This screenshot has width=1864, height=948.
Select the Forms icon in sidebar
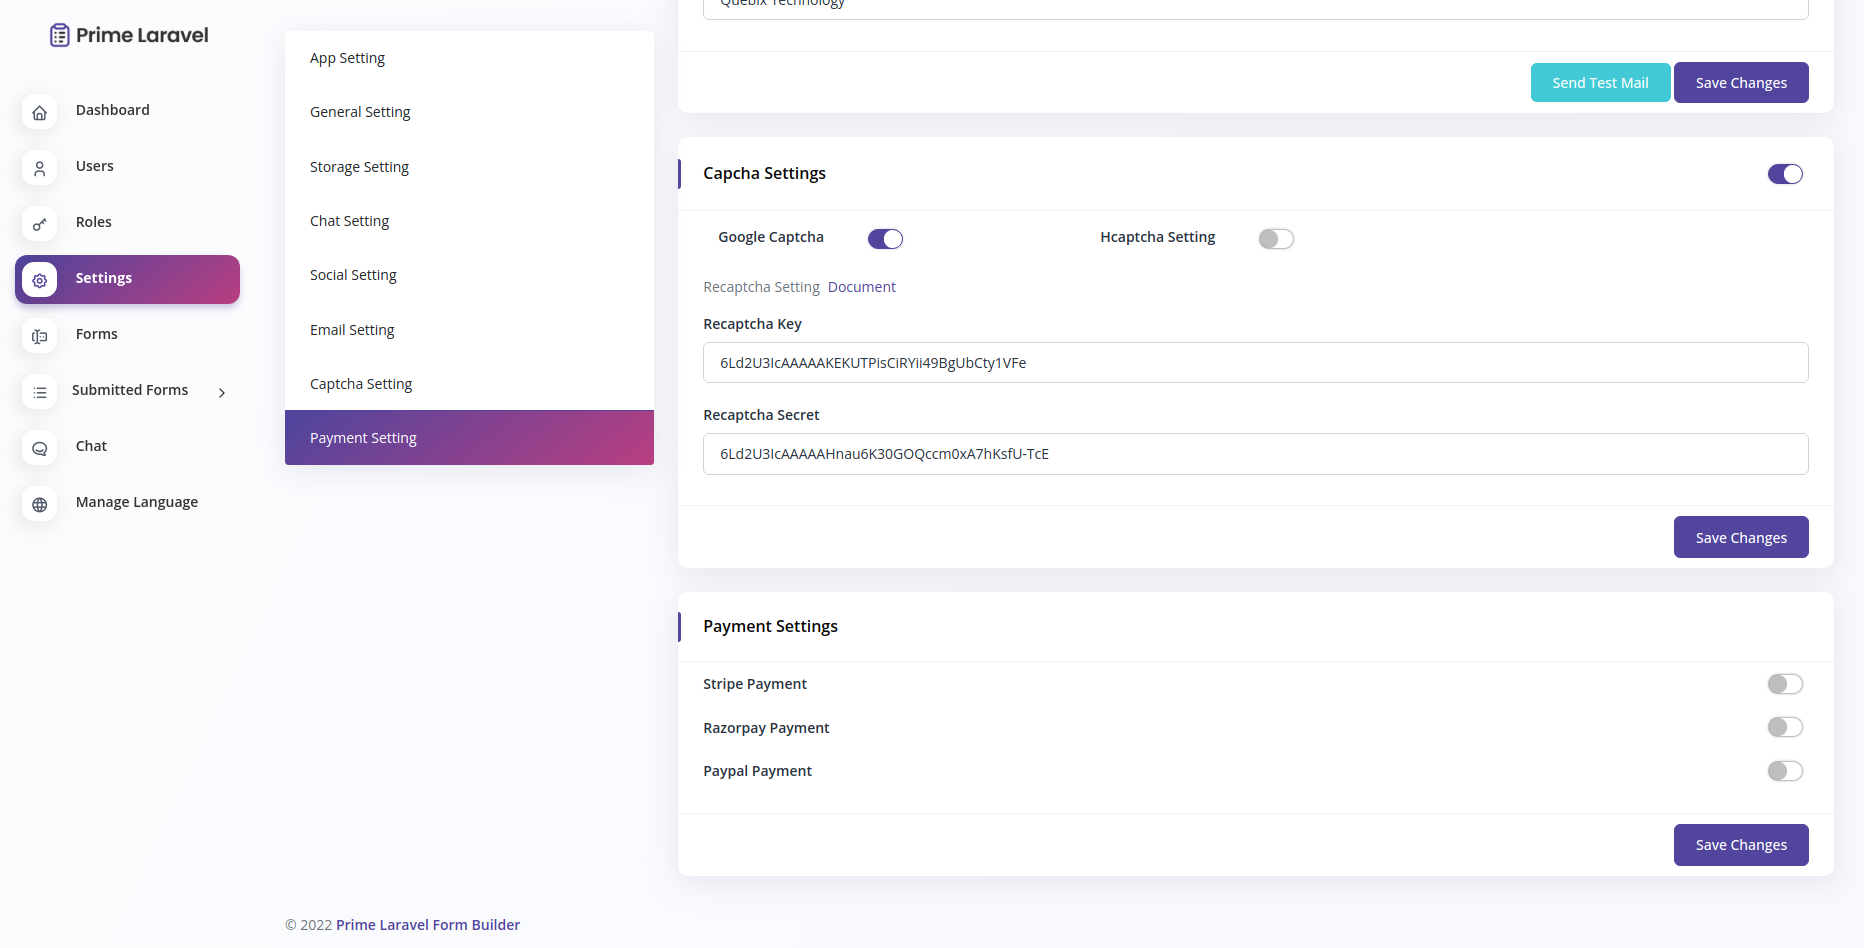pyautogui.click(x=39, y=336)
